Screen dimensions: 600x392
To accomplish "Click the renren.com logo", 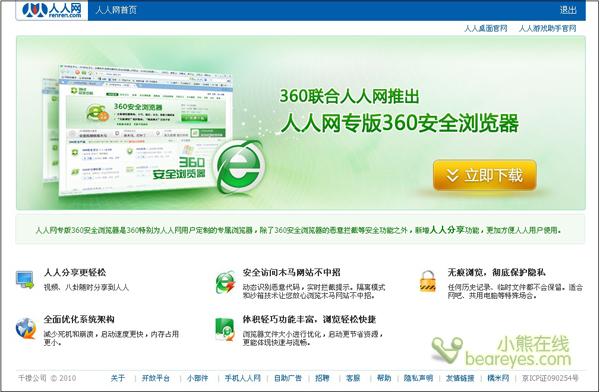I will (52, 10).
